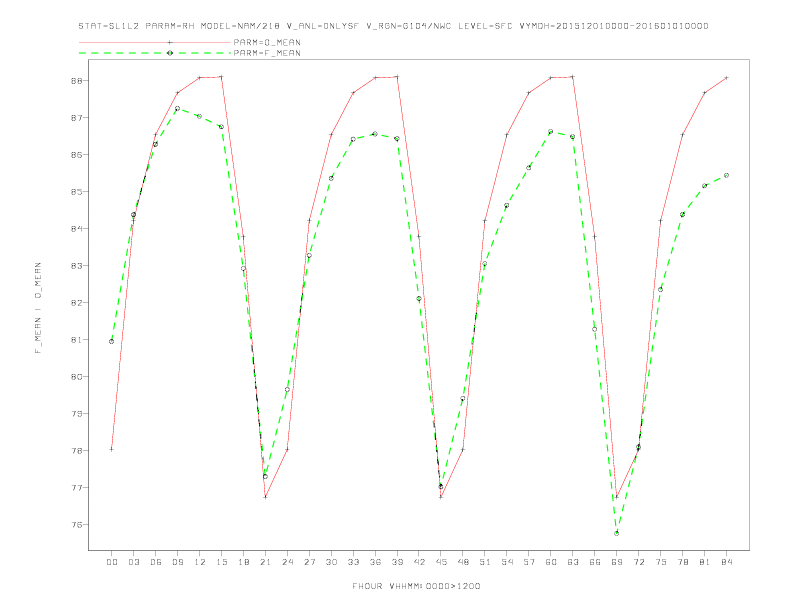Click the x-axis tick label 84
This screenshot has width=792, height=612.
pos(727,562)
